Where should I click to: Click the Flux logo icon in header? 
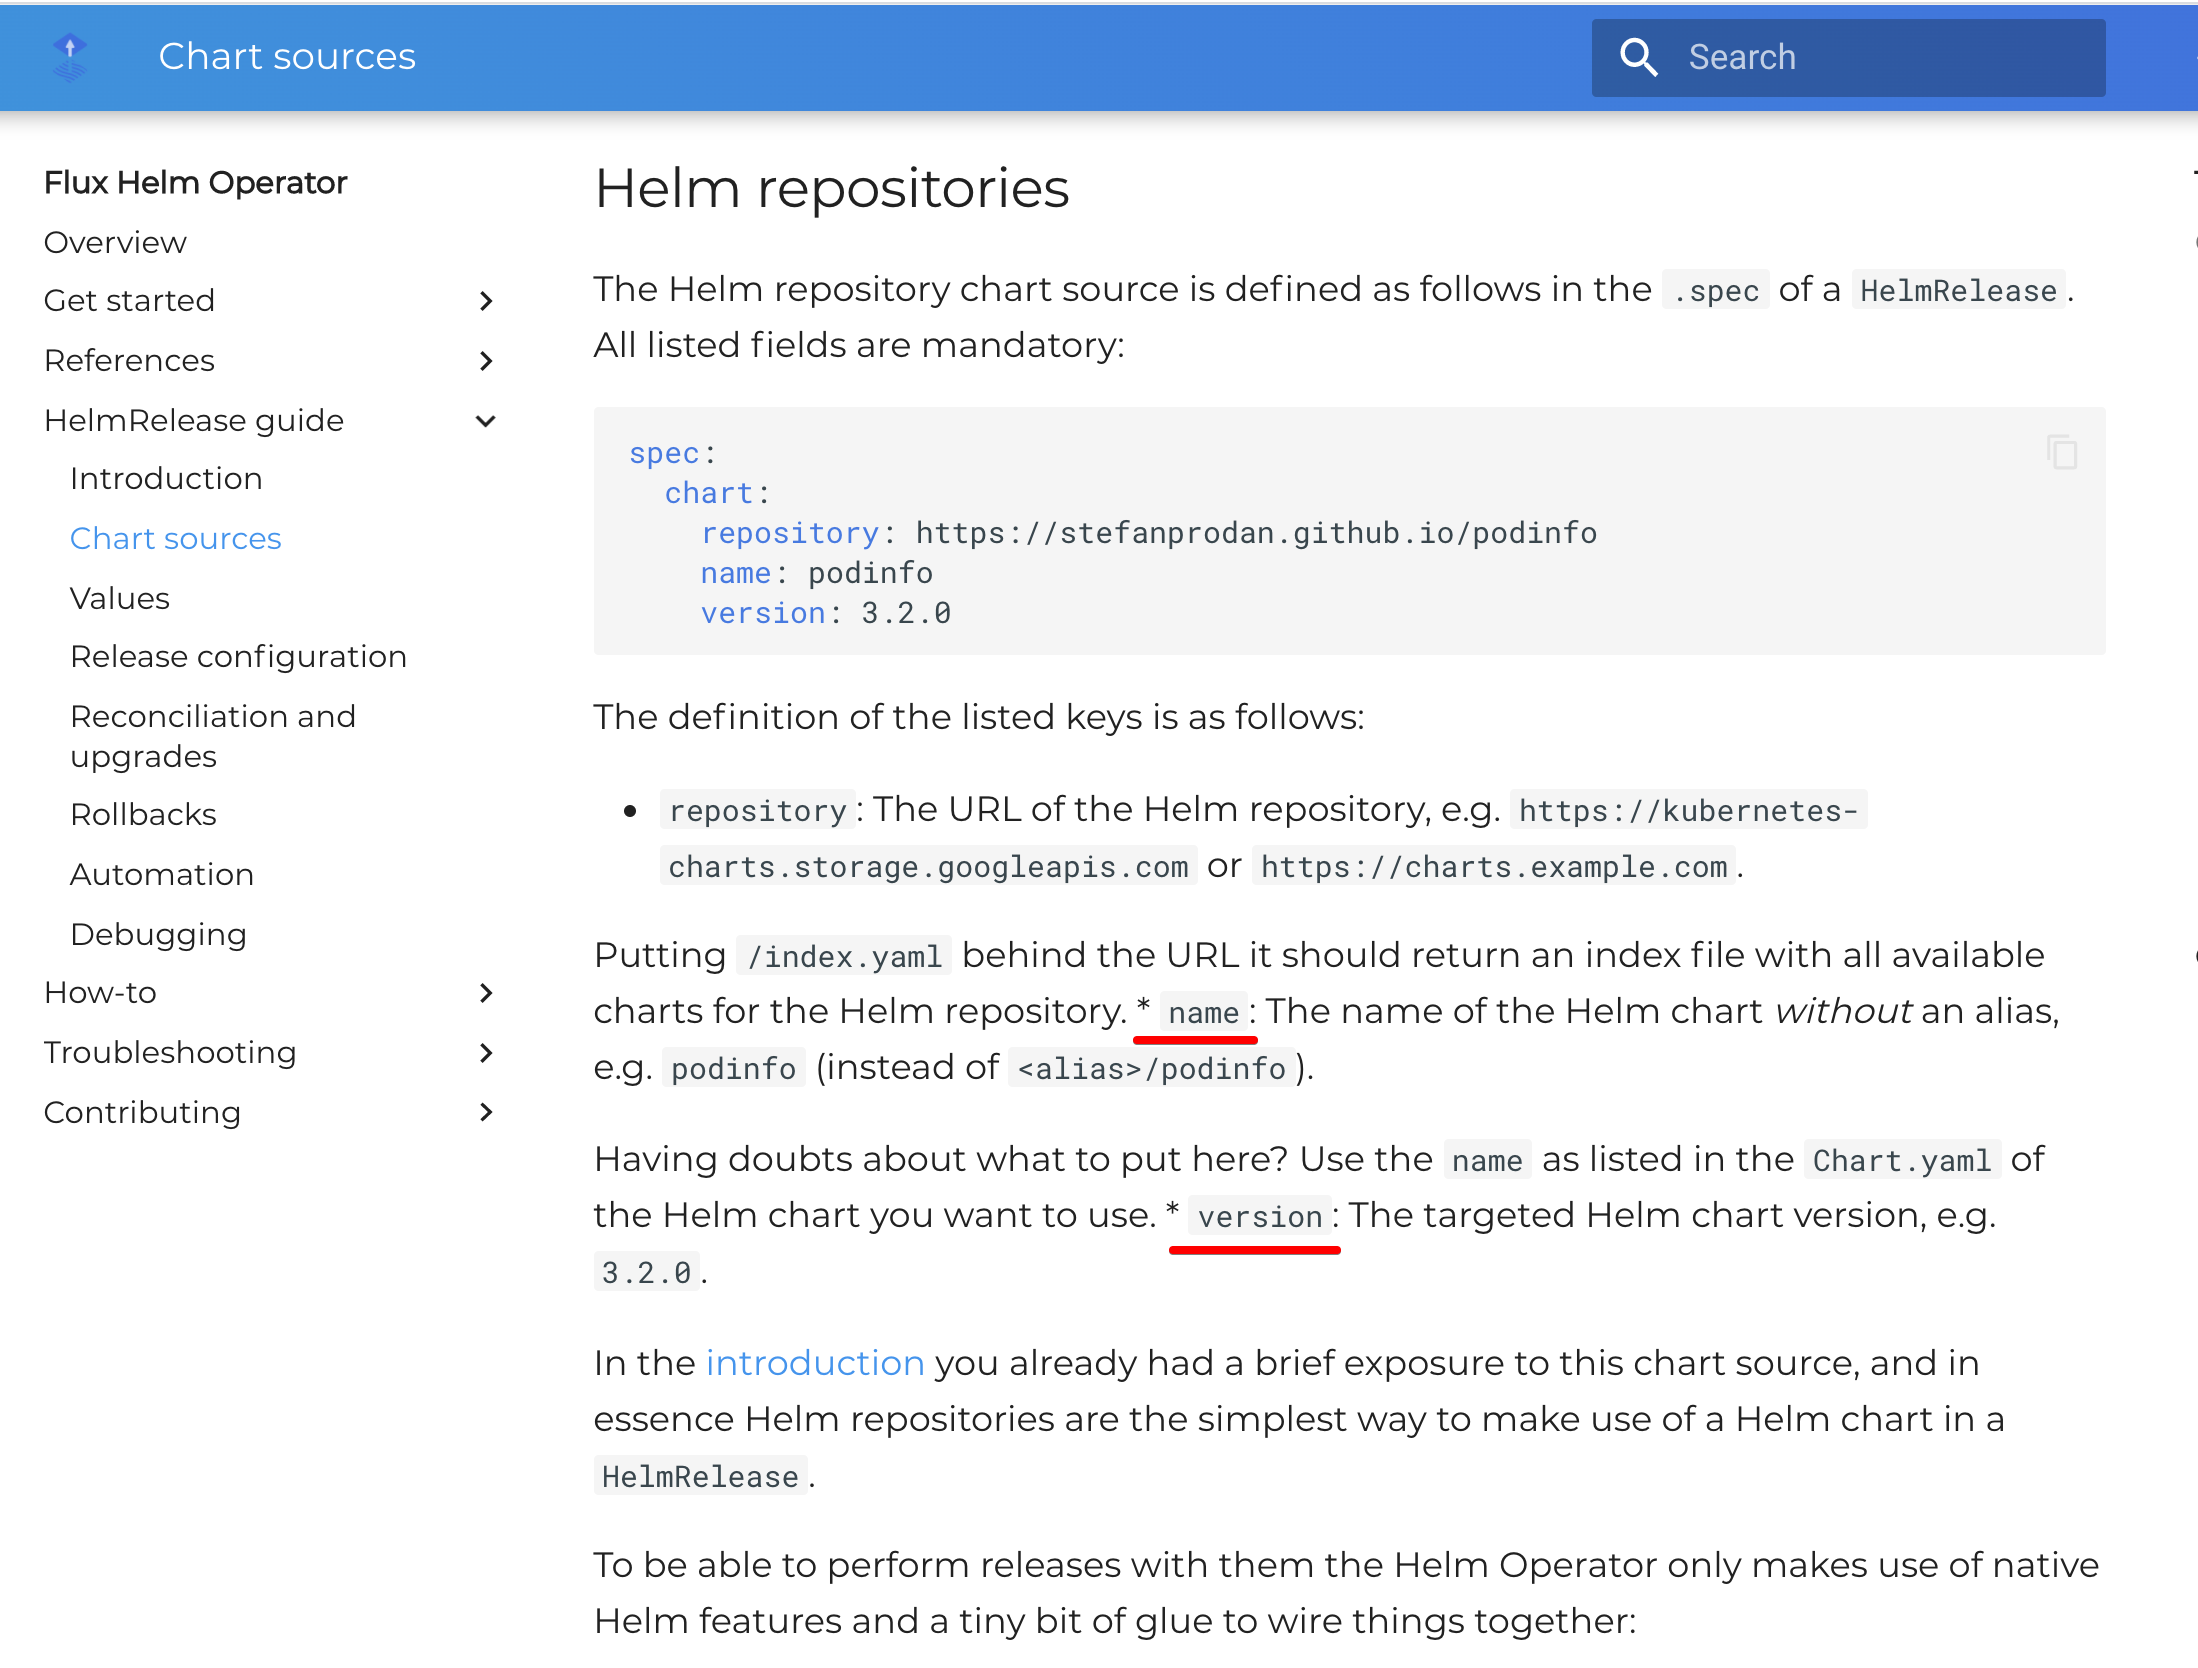click(70, 56)
